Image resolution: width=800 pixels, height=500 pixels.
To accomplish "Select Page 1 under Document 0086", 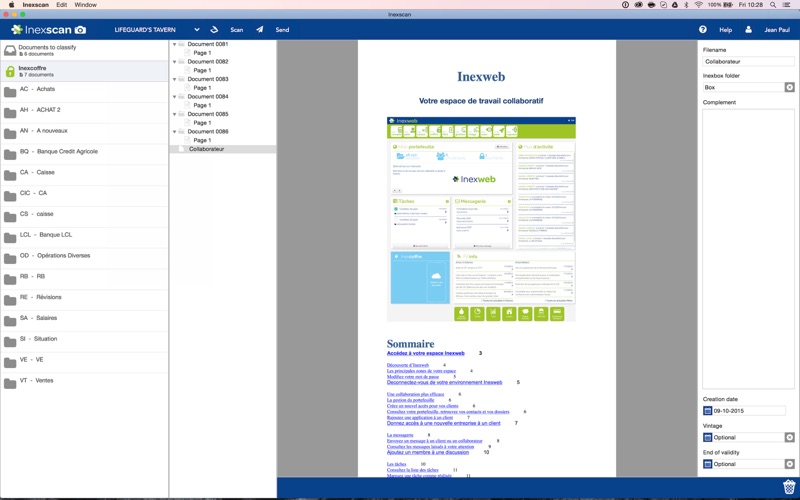I will (x=202, y=140).
